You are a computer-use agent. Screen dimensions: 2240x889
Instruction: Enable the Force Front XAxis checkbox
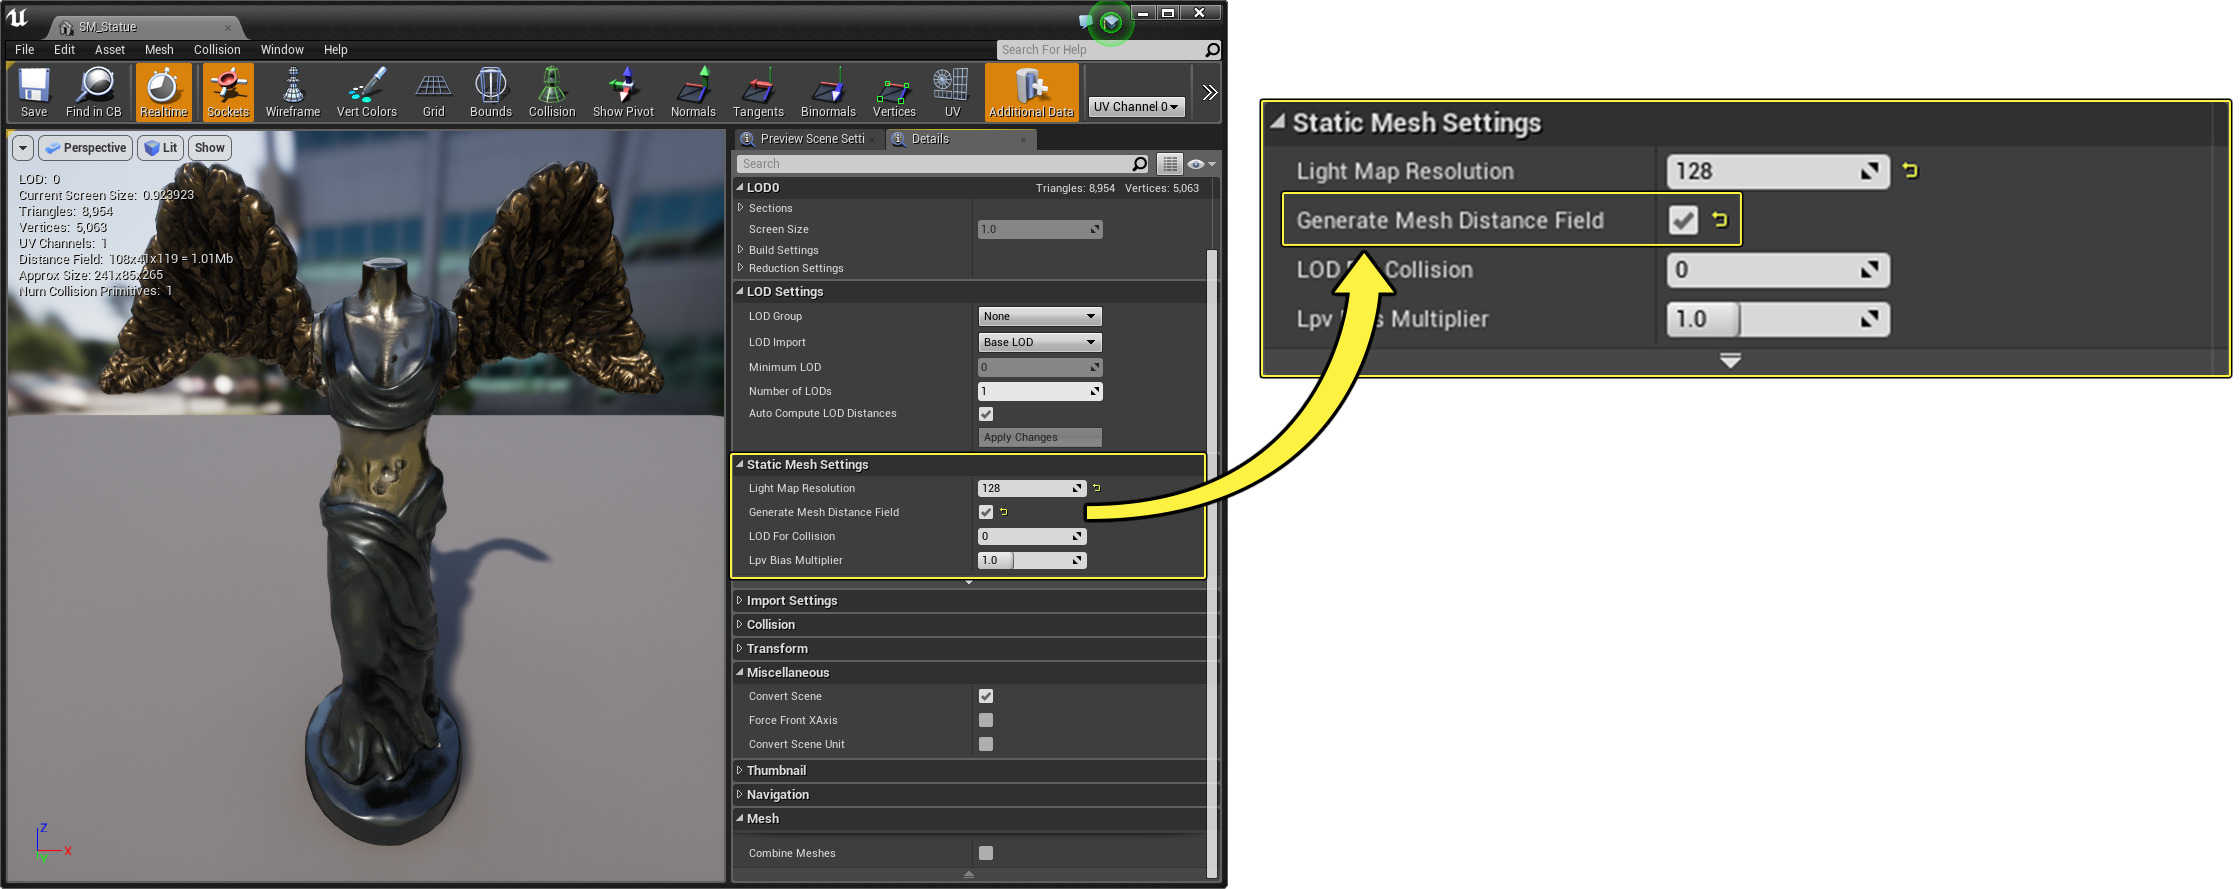click(x=986, y=720)
